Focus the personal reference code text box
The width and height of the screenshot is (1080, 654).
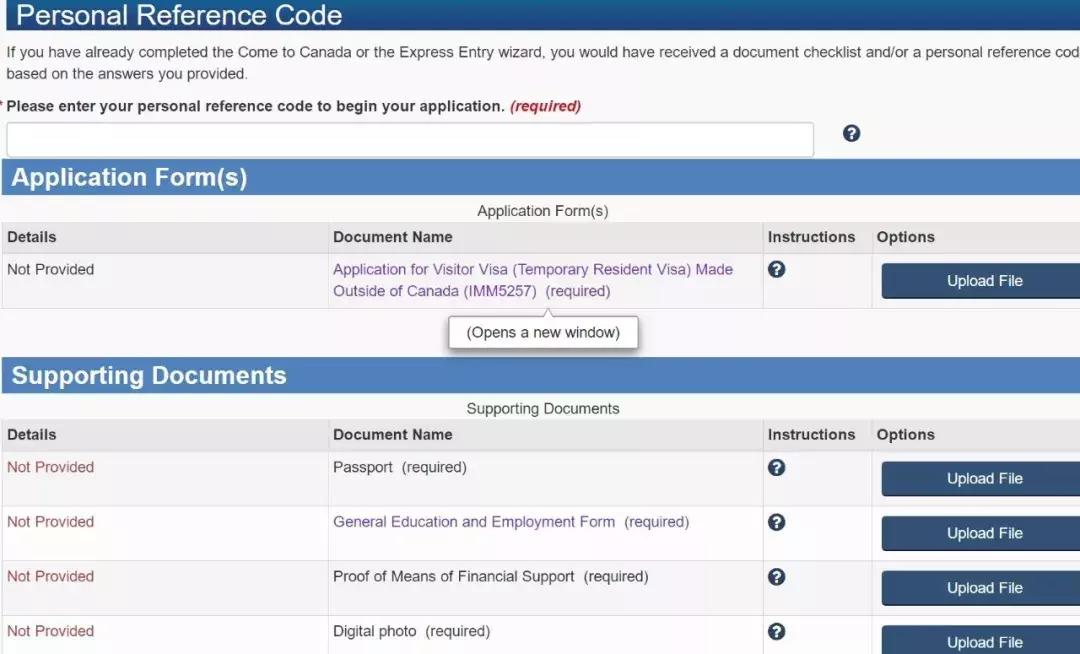coord(410,140)
